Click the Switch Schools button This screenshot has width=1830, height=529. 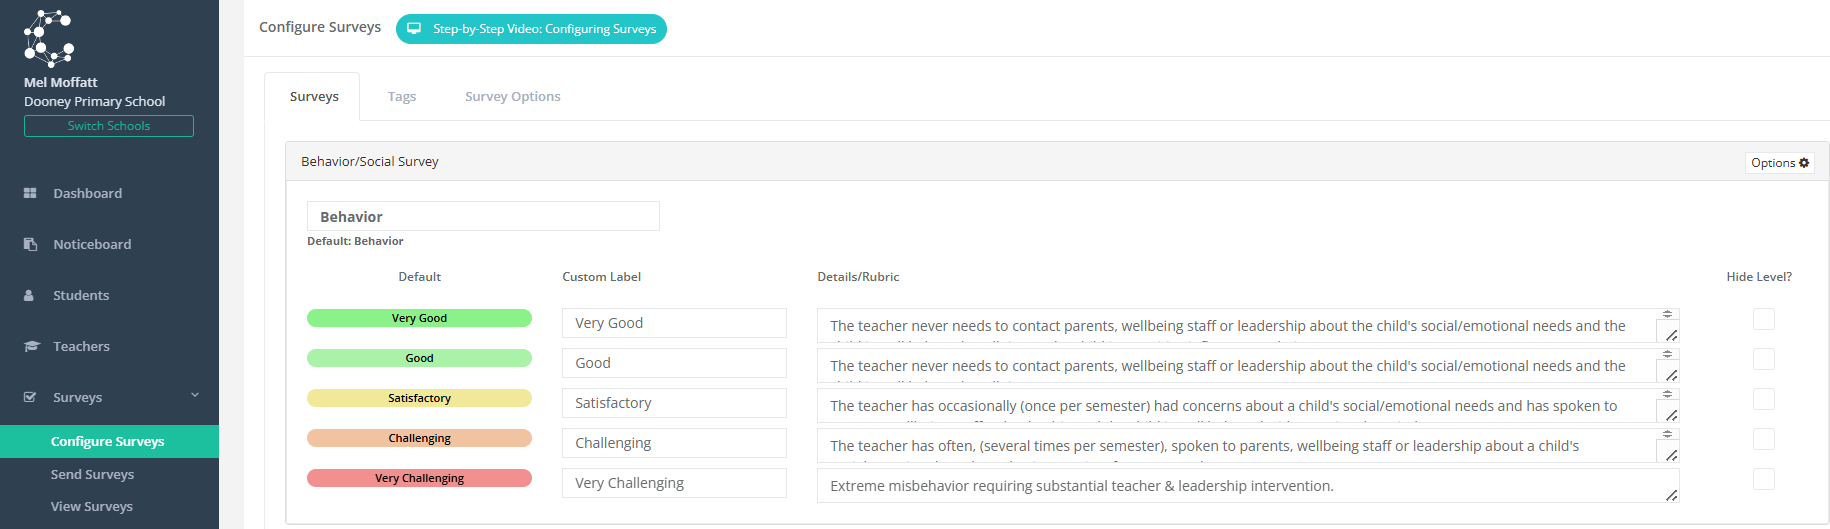[109, 126]
